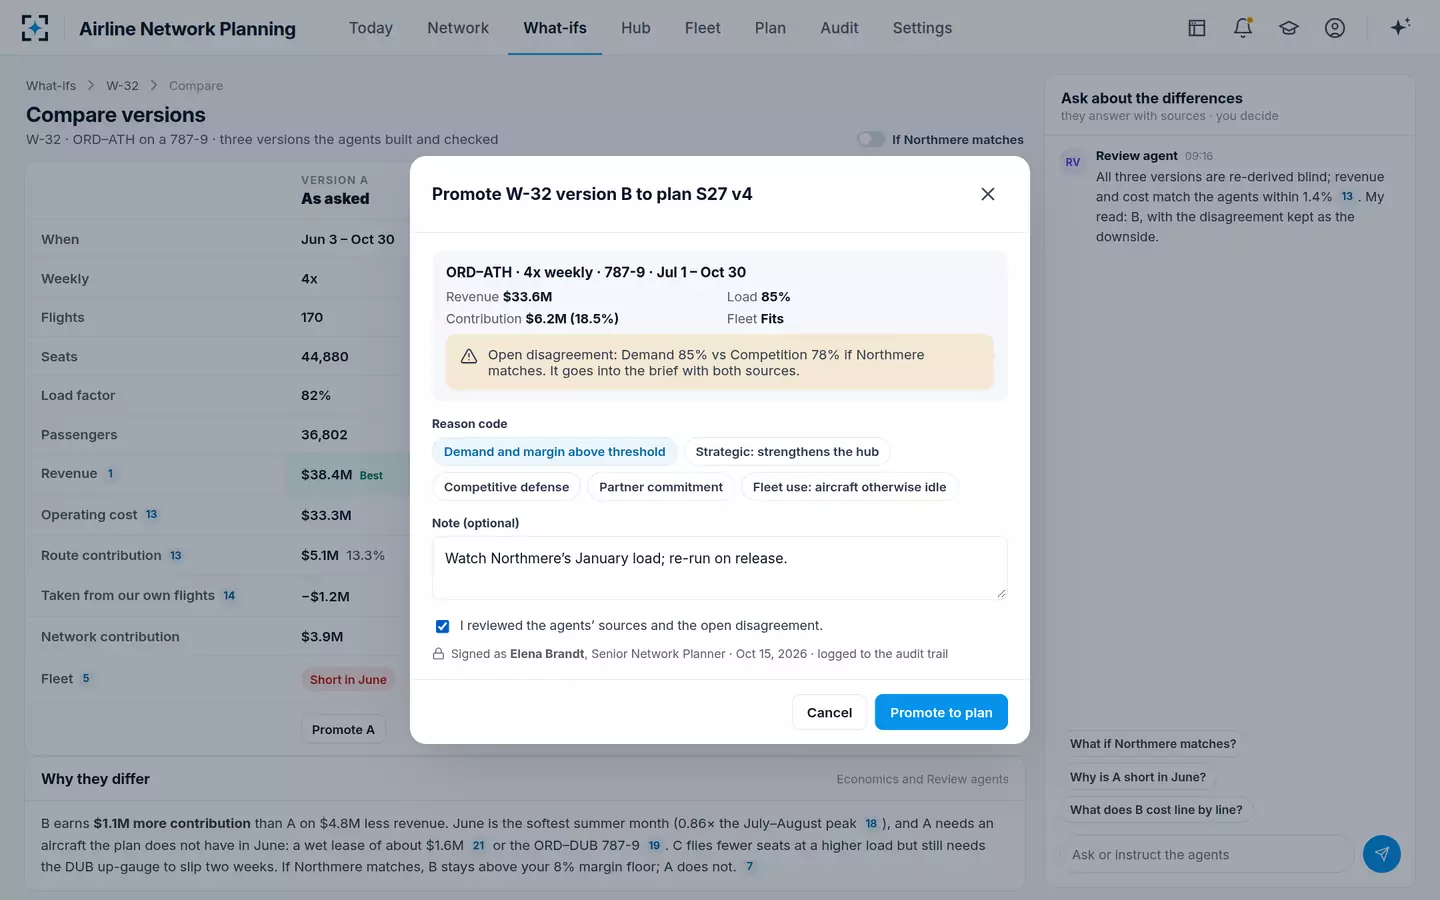The width and height of the screenshot is (1440, 900).
Task: Switch to the Network tab
Action: pos(458,28)
